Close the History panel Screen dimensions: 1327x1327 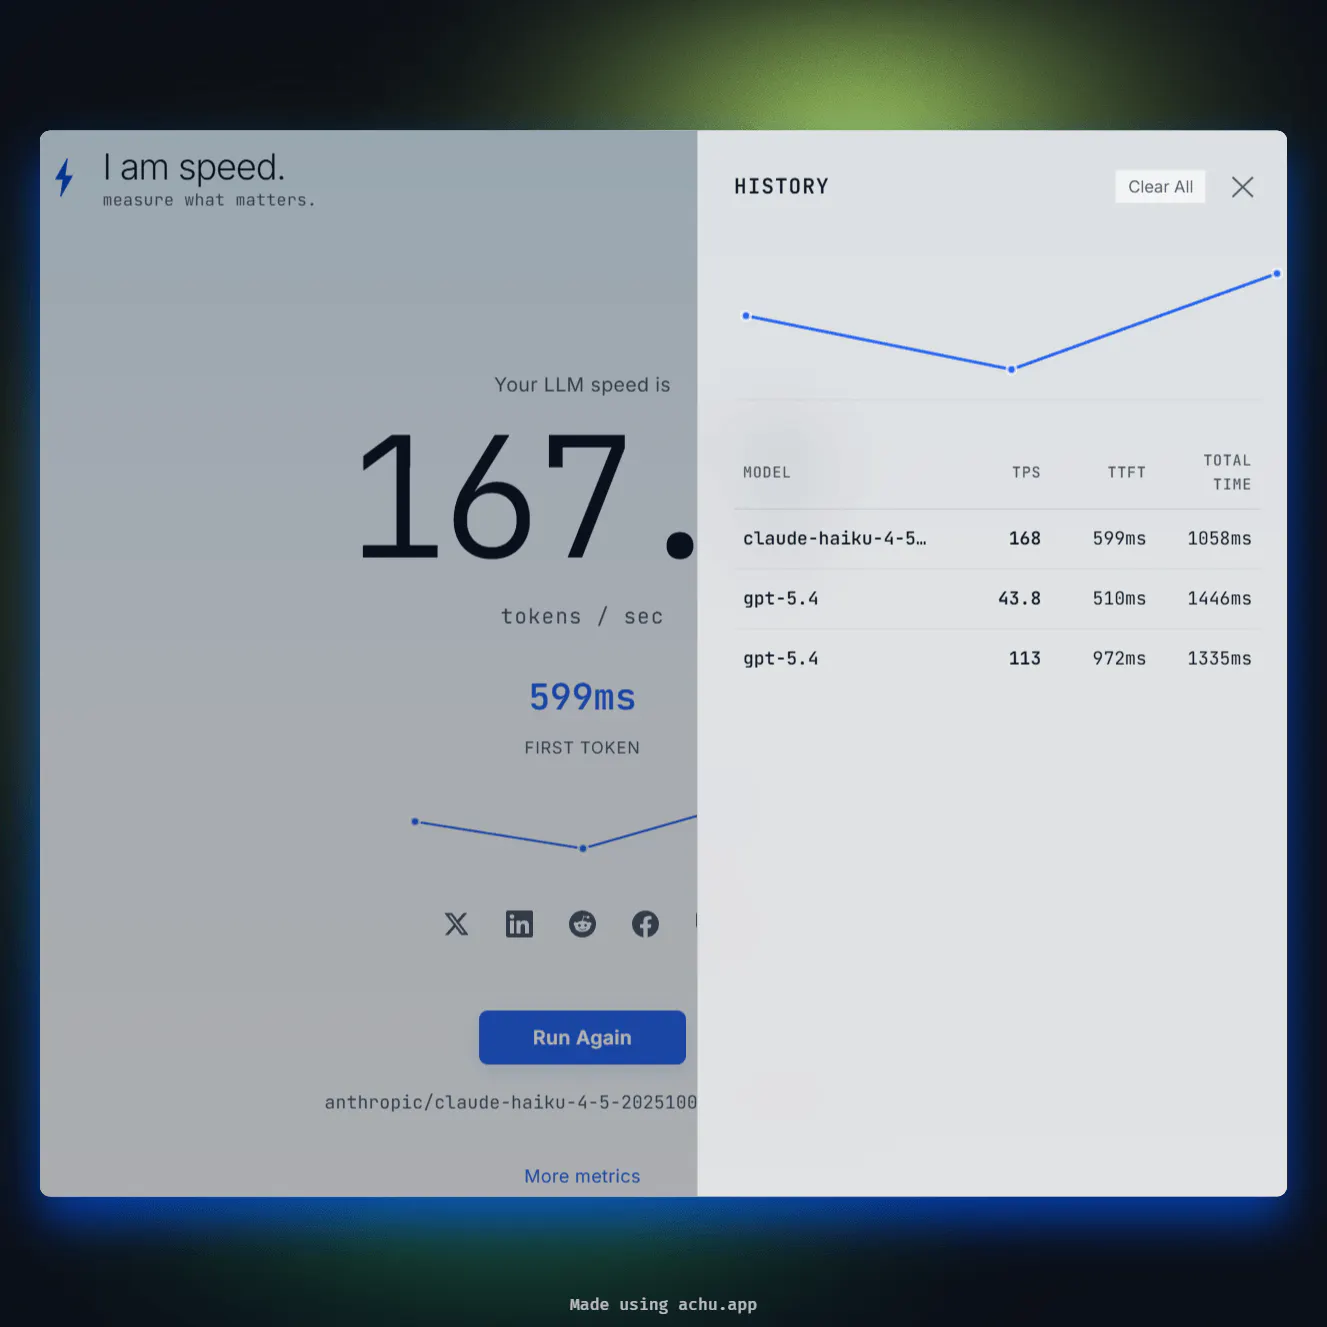click(x=1243, y=187)
